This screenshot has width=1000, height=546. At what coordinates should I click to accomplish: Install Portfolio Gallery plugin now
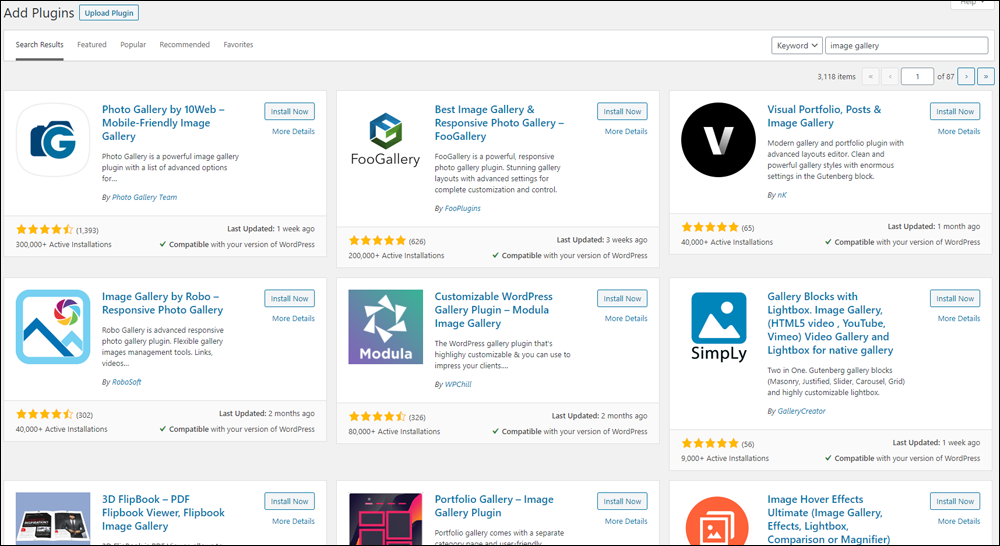click(622, 501)
